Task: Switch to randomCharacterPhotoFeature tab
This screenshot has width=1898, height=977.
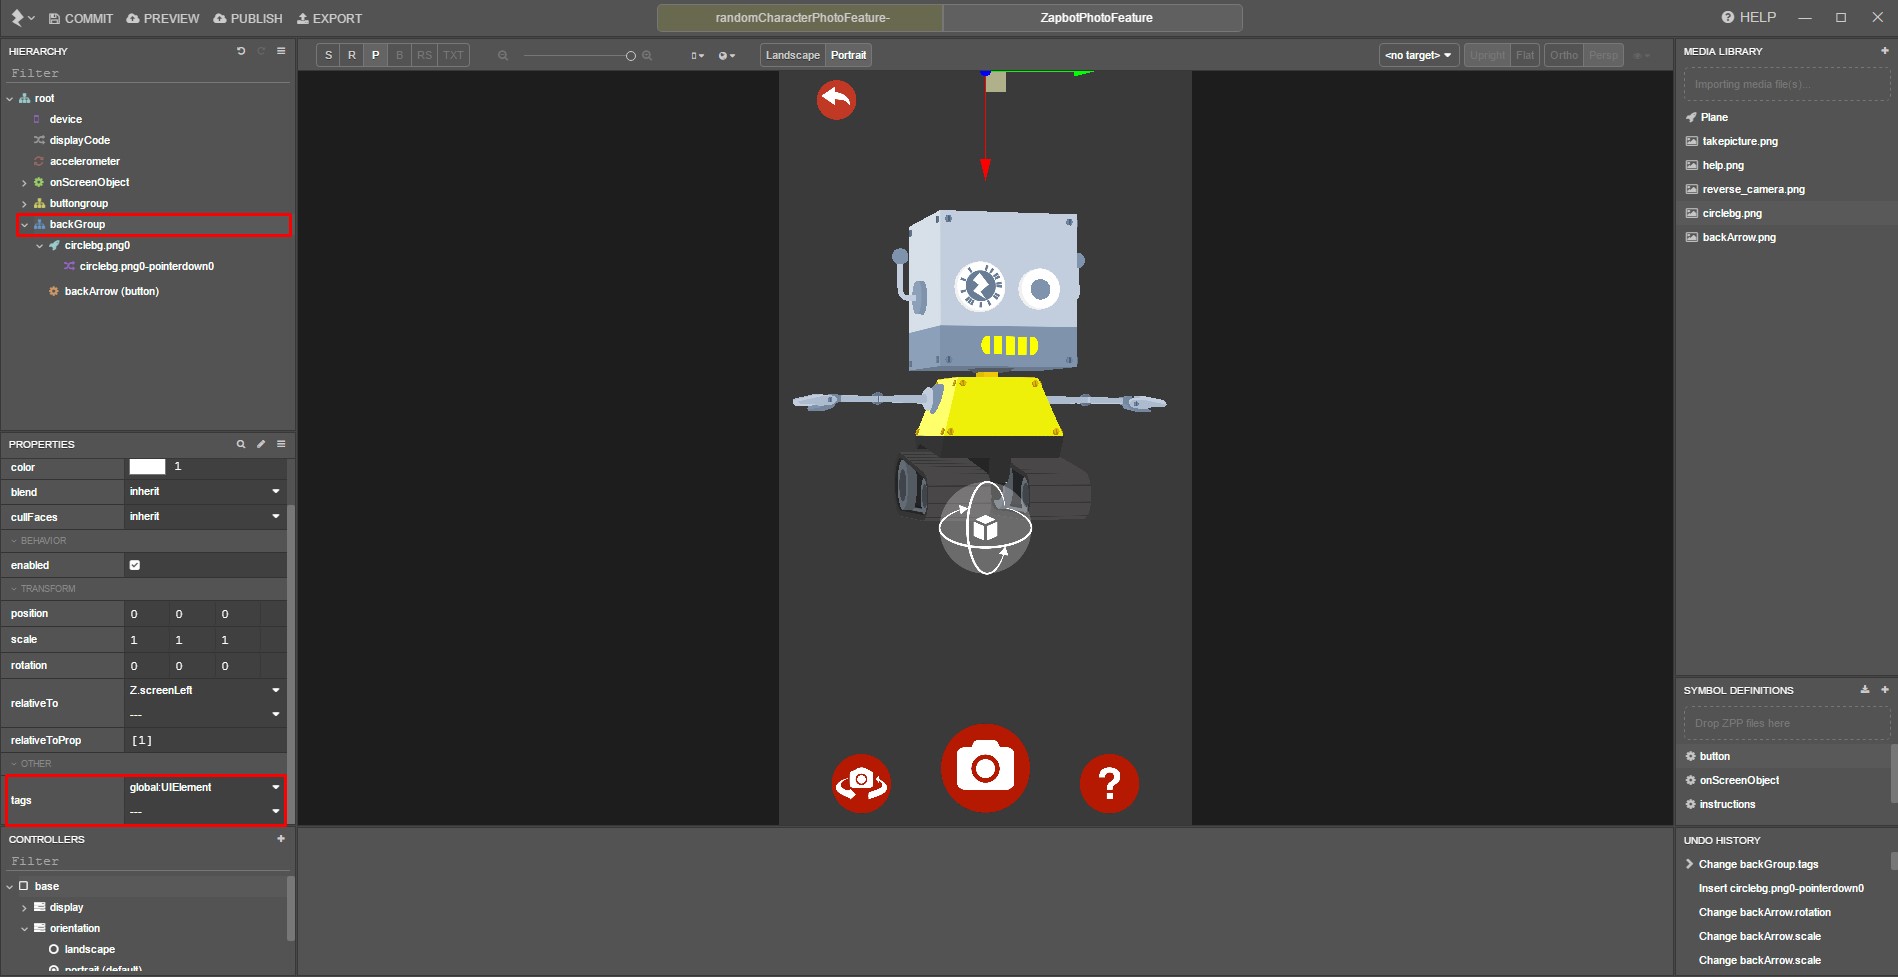Action: (x=801, y=18)
